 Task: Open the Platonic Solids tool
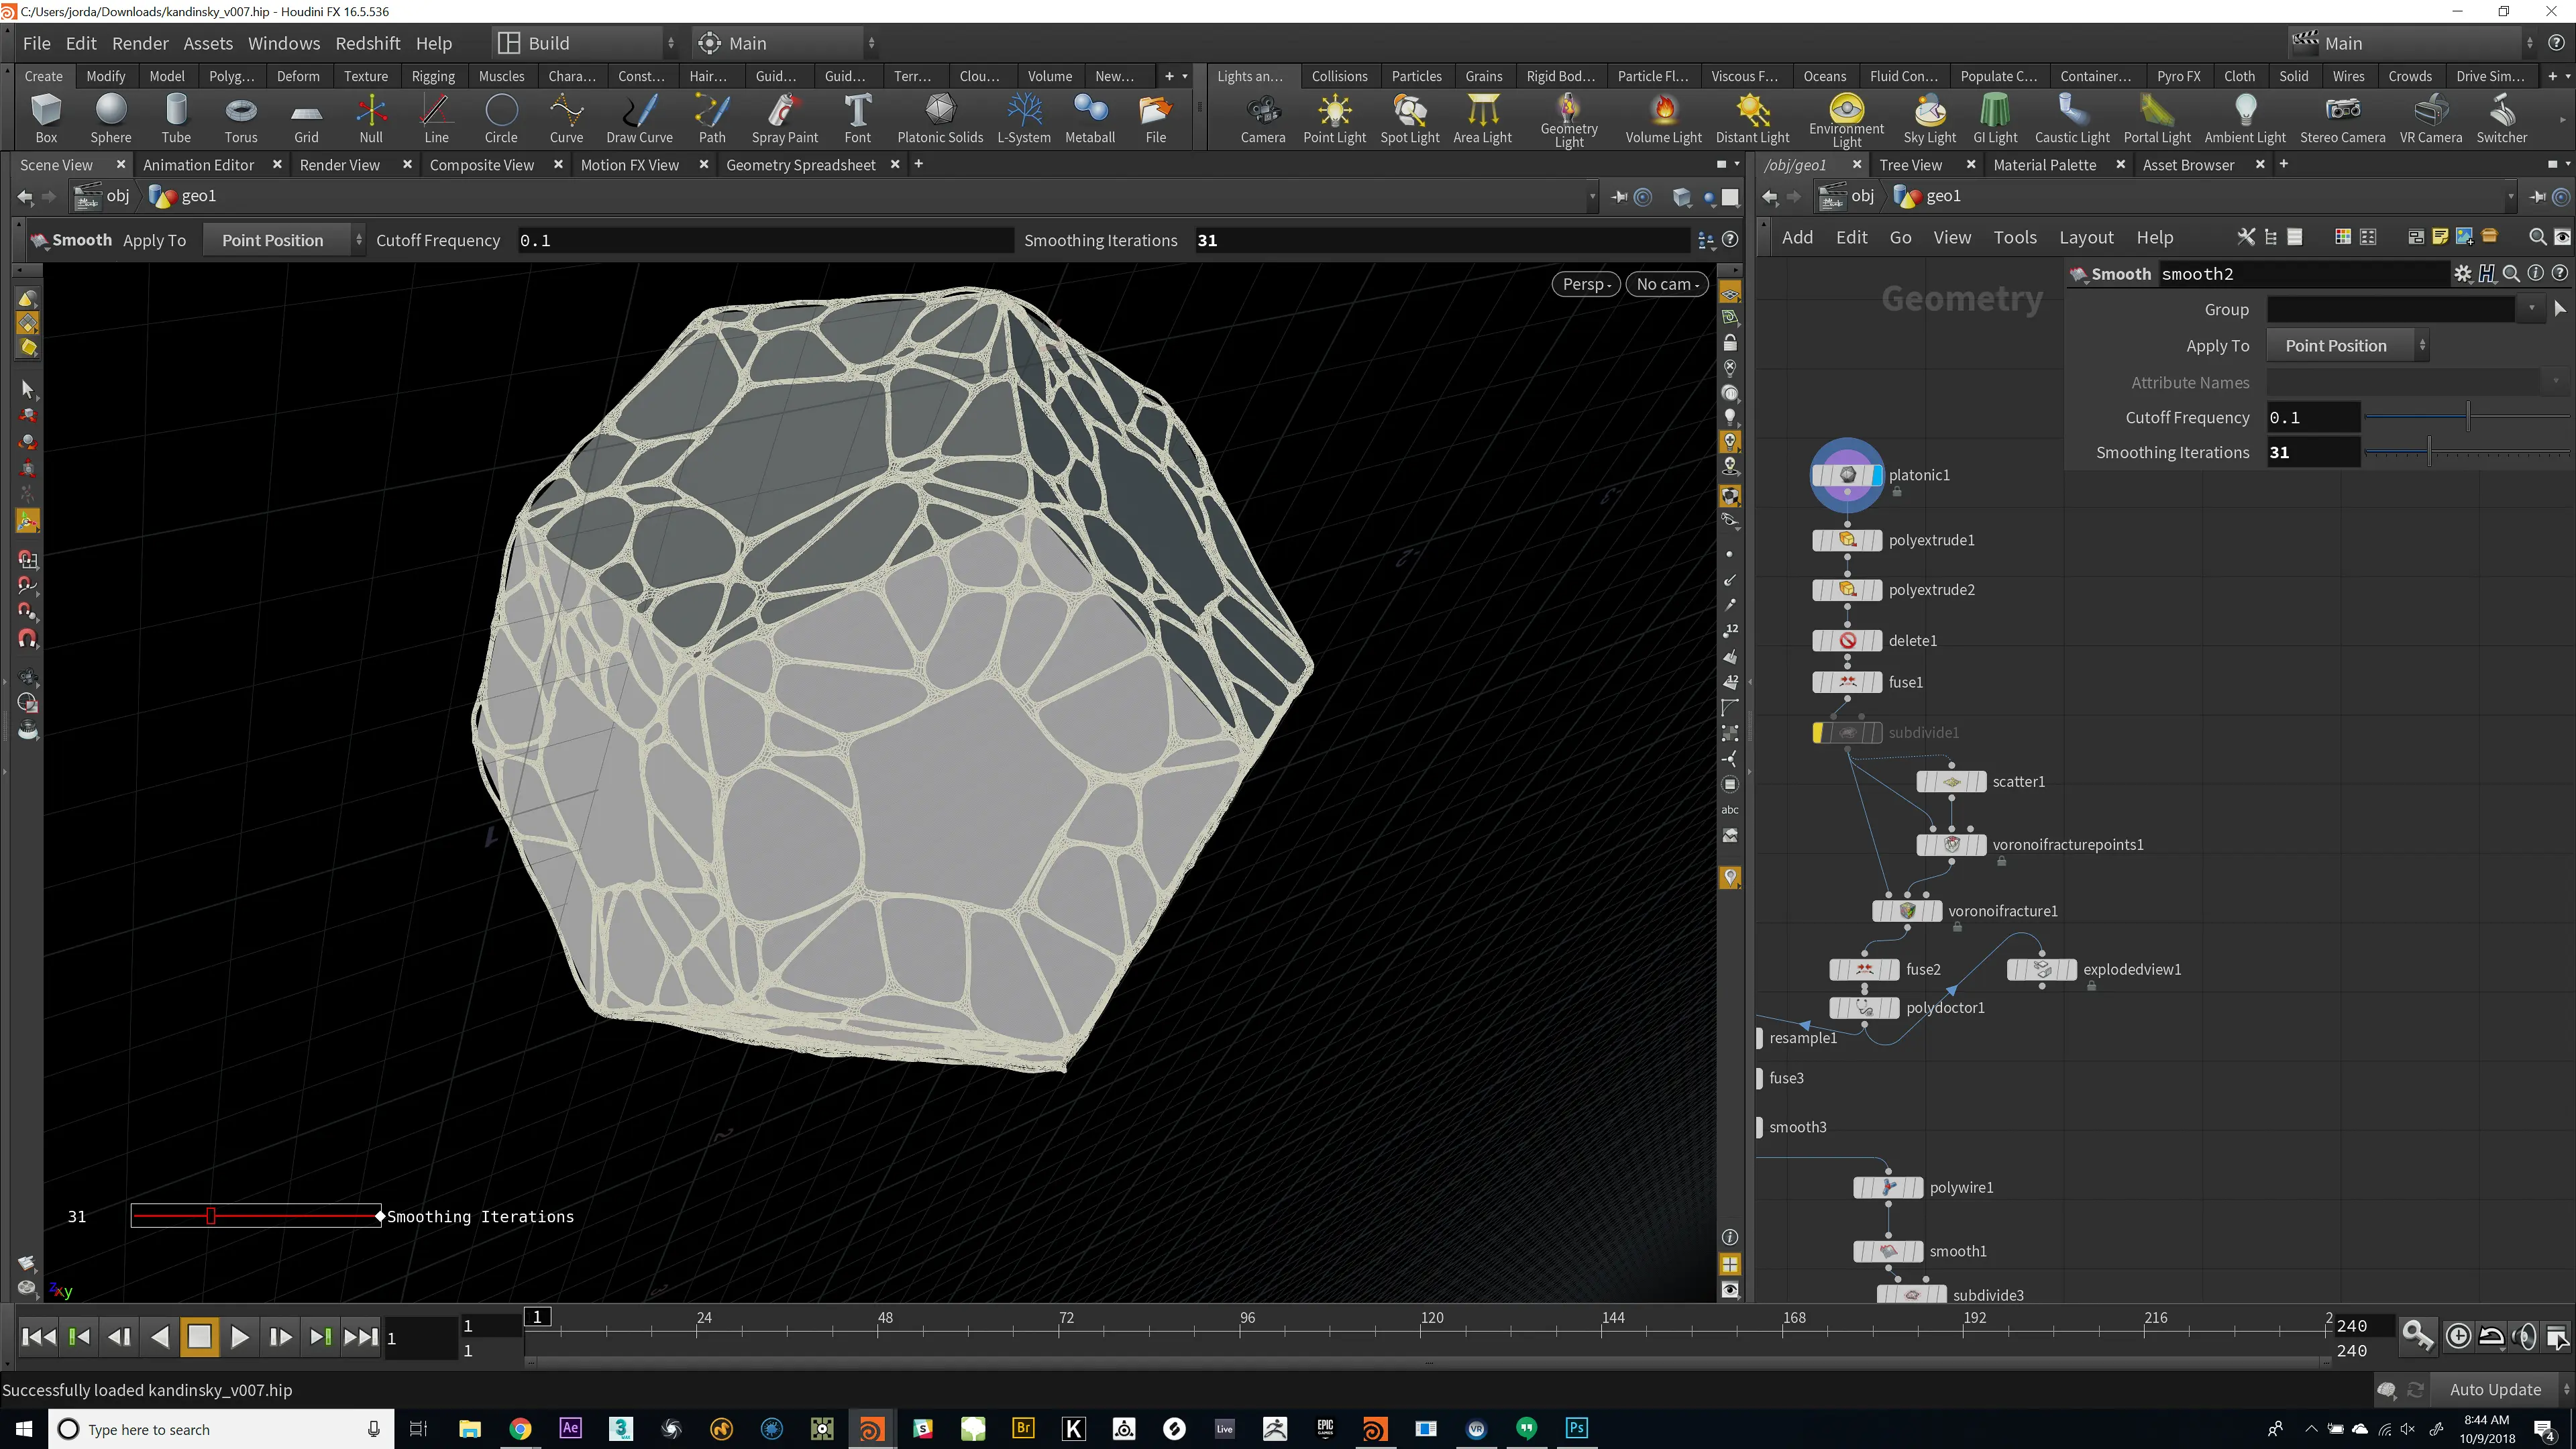click(x=940, y=118)
